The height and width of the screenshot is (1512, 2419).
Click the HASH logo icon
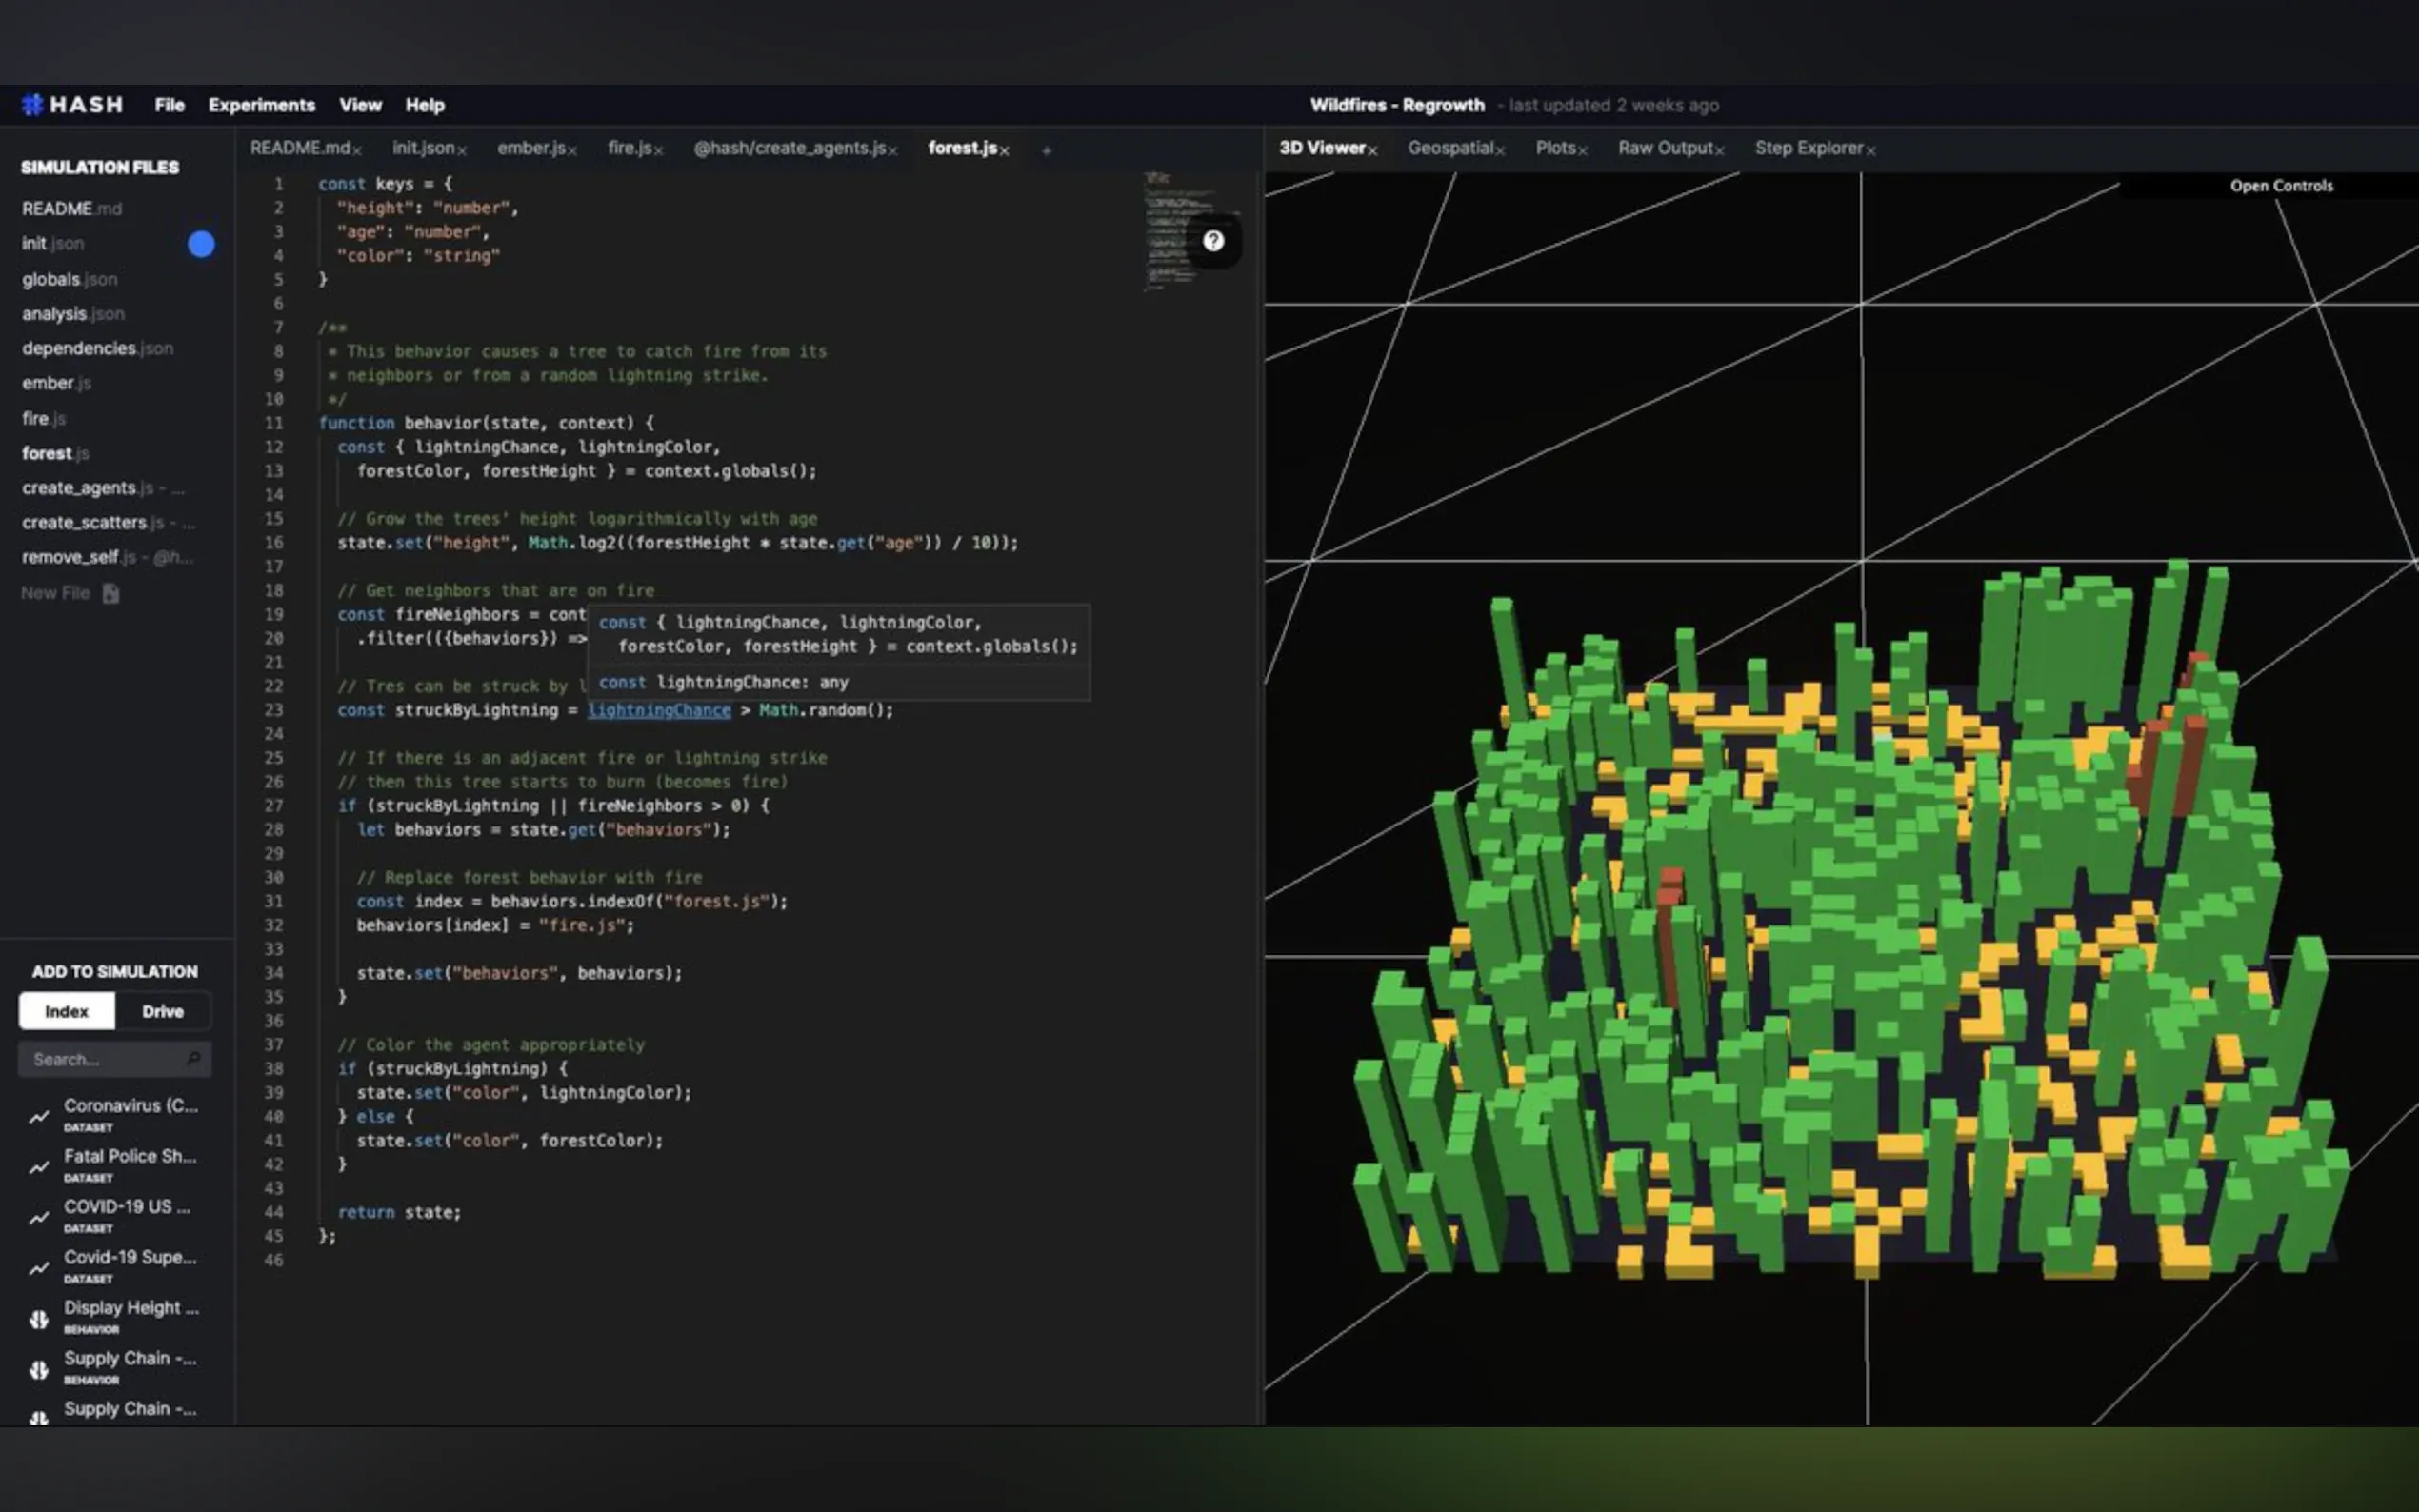click(33, 105)
